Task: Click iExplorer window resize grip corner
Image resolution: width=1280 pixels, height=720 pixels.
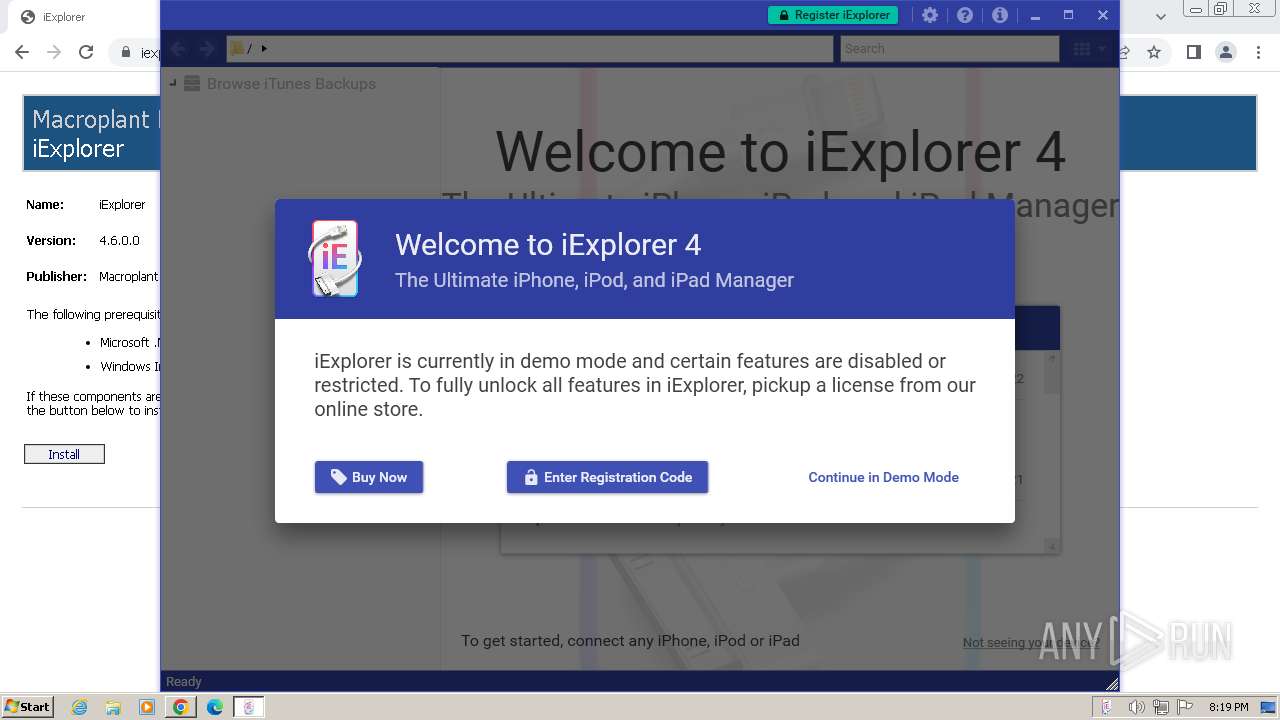Action: coord(1112,684)
